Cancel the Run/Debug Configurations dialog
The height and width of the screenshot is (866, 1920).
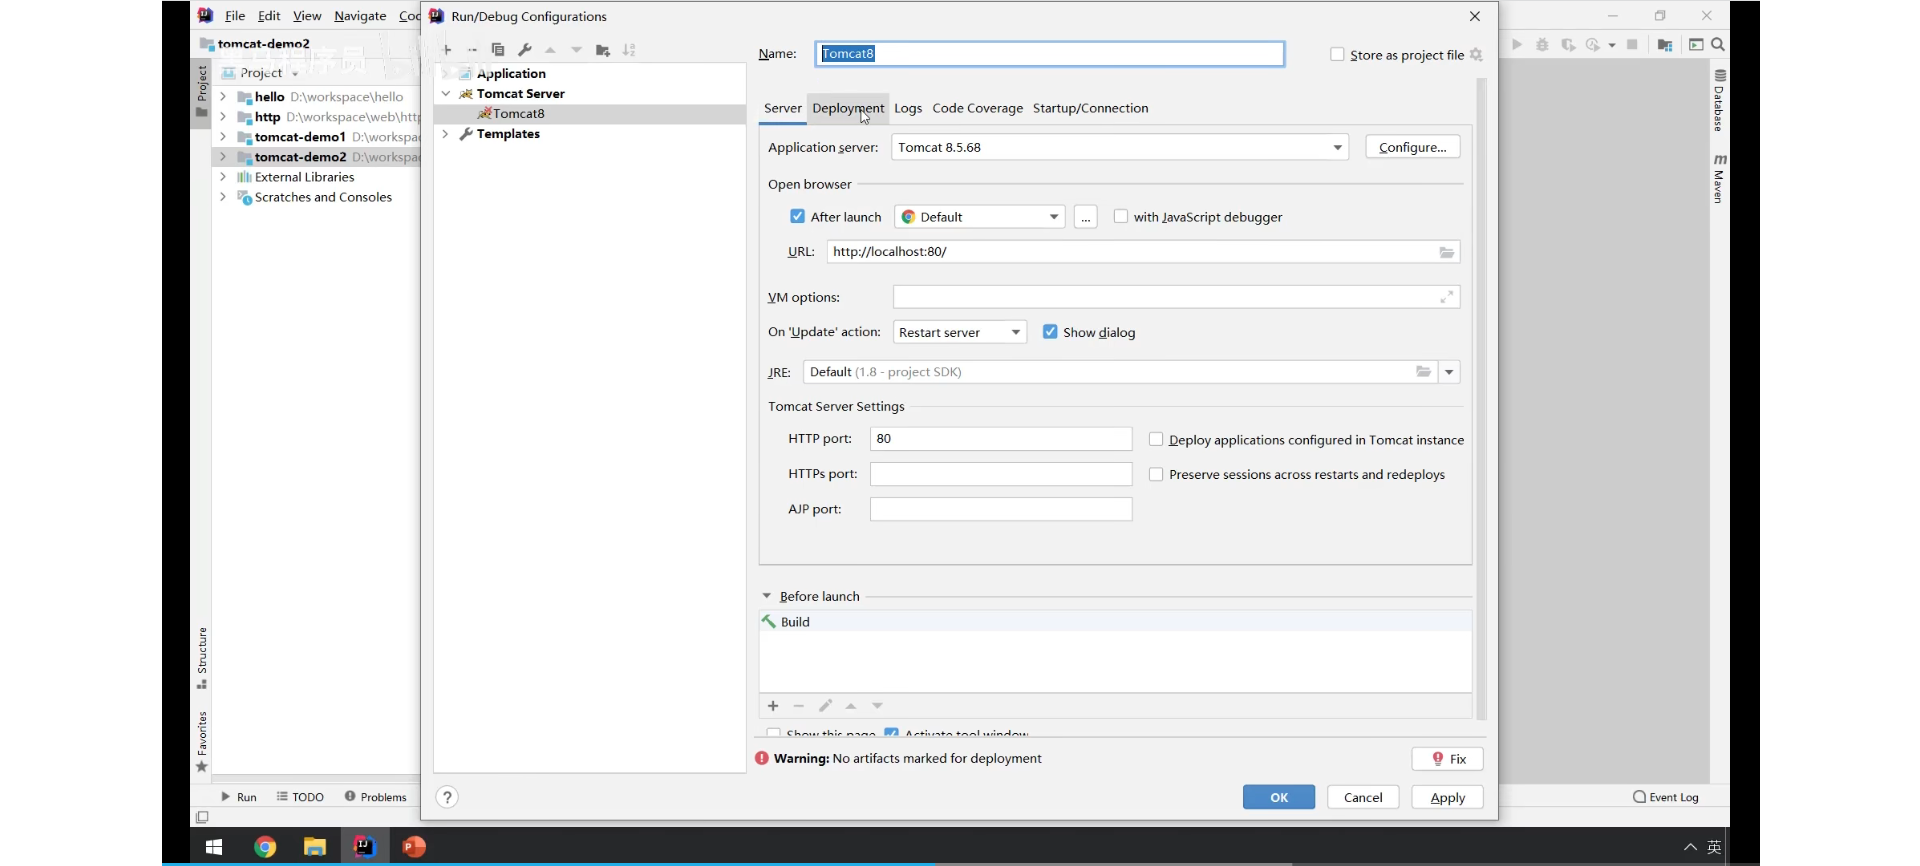(x=1363, y=797)
